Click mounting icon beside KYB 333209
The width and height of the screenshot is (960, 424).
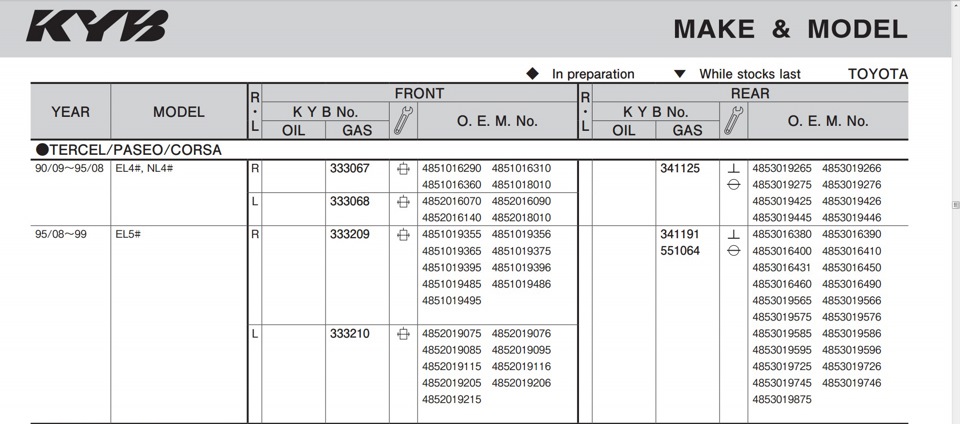pyautogui.click(x=403, y=234)
